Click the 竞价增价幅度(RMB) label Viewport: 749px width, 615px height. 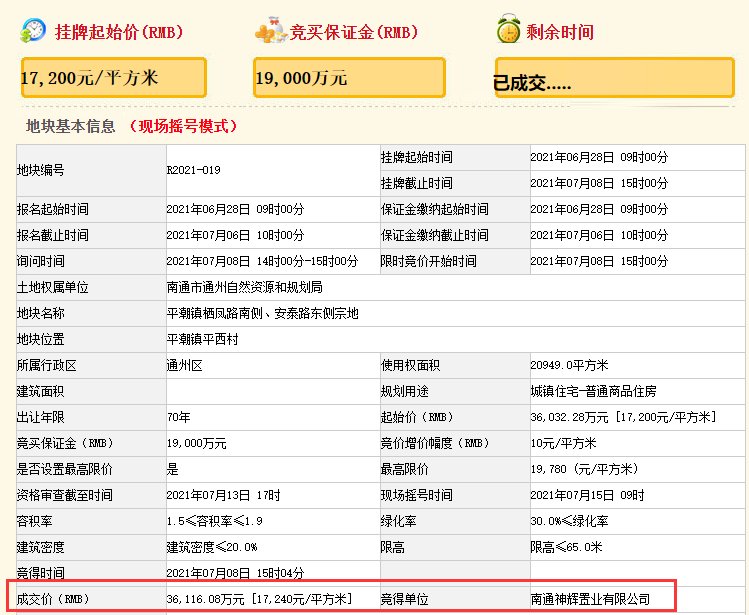(x=435, y=443)
